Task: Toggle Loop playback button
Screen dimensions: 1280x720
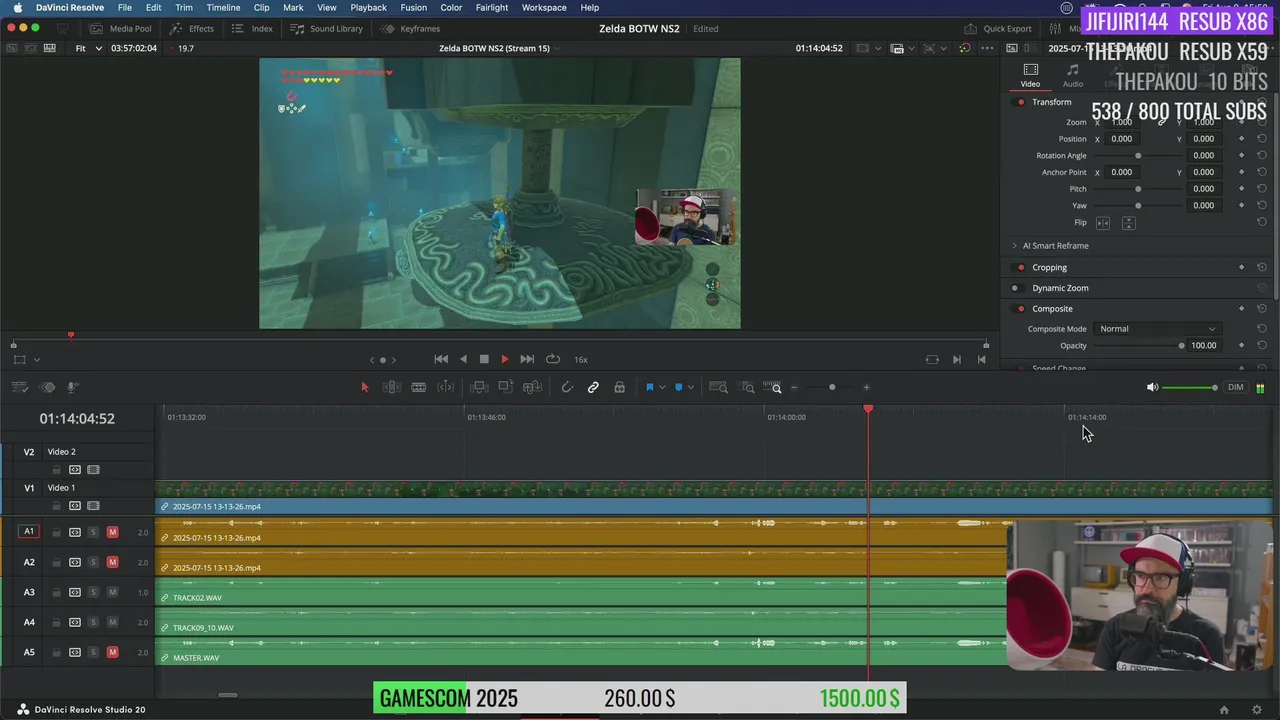Action: [552, 359]
